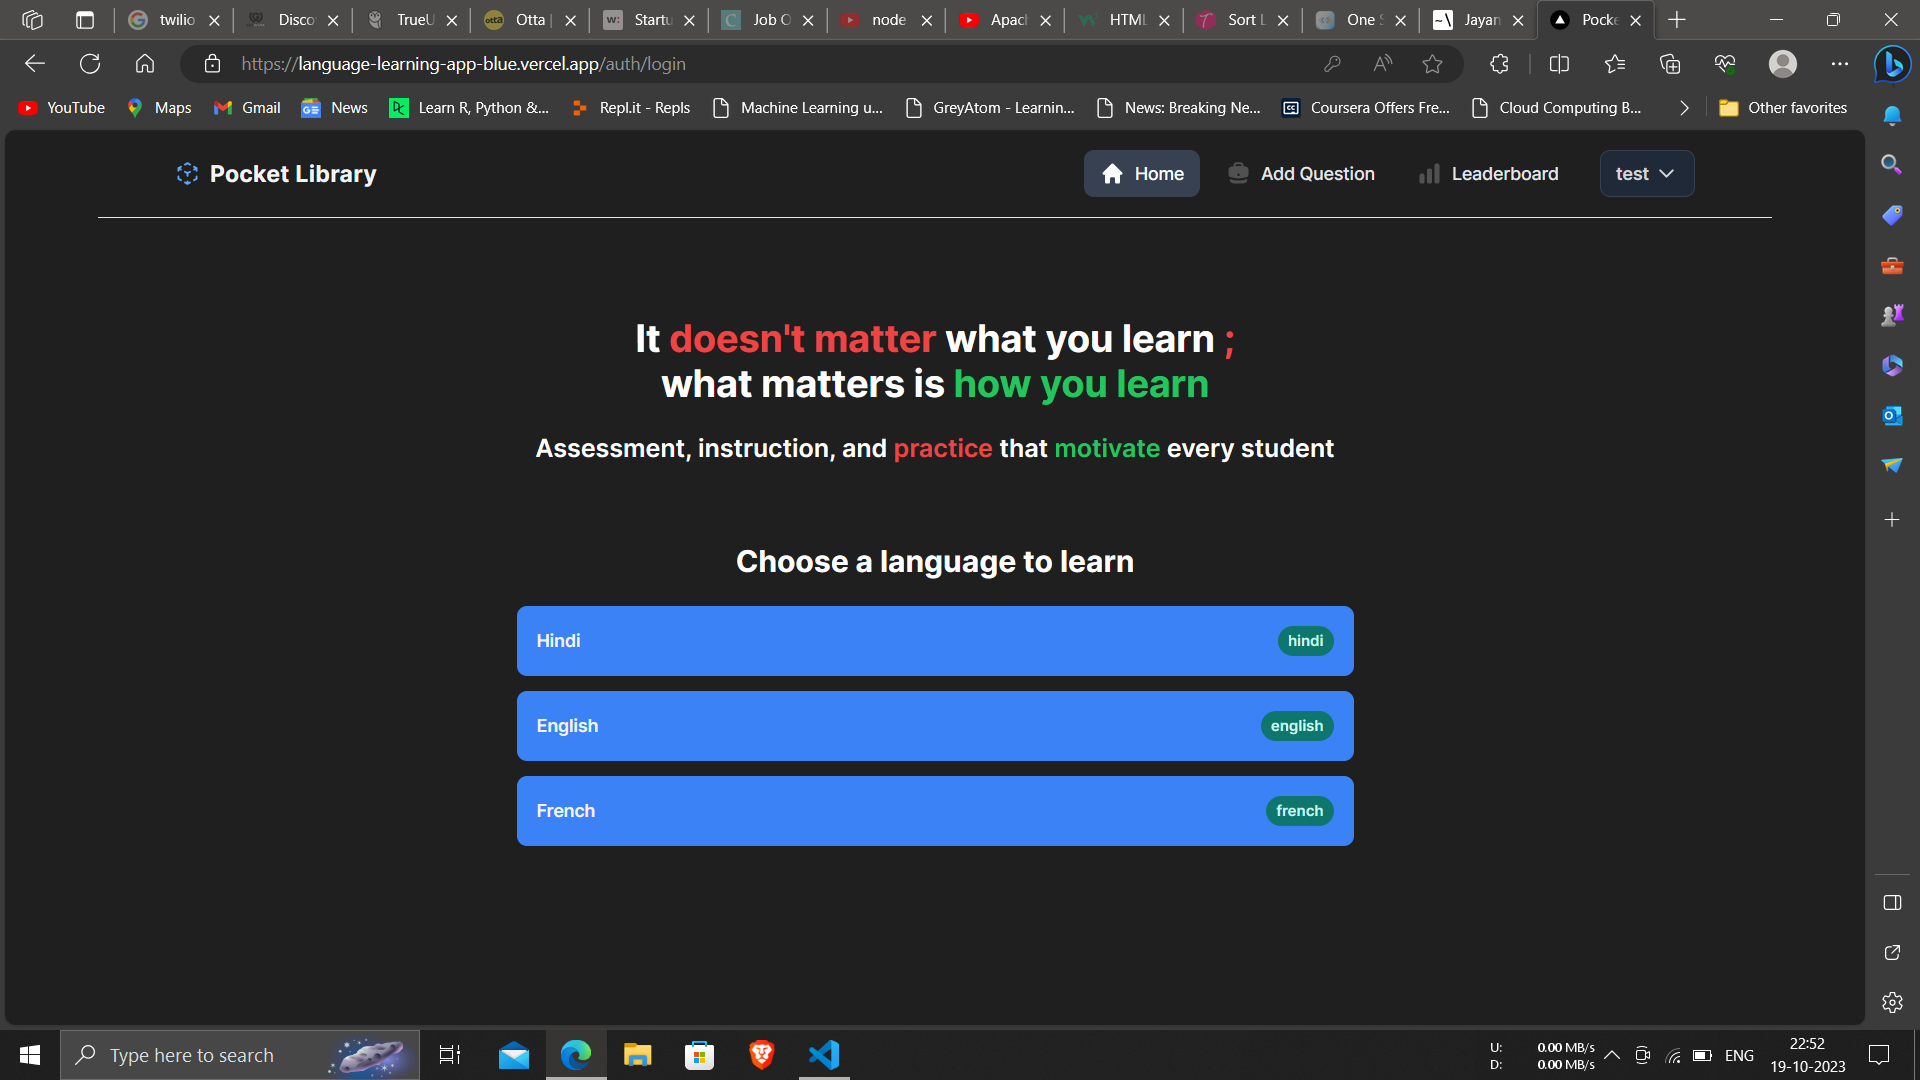Toggle split screen icon in toolbar

[1558, 64]
